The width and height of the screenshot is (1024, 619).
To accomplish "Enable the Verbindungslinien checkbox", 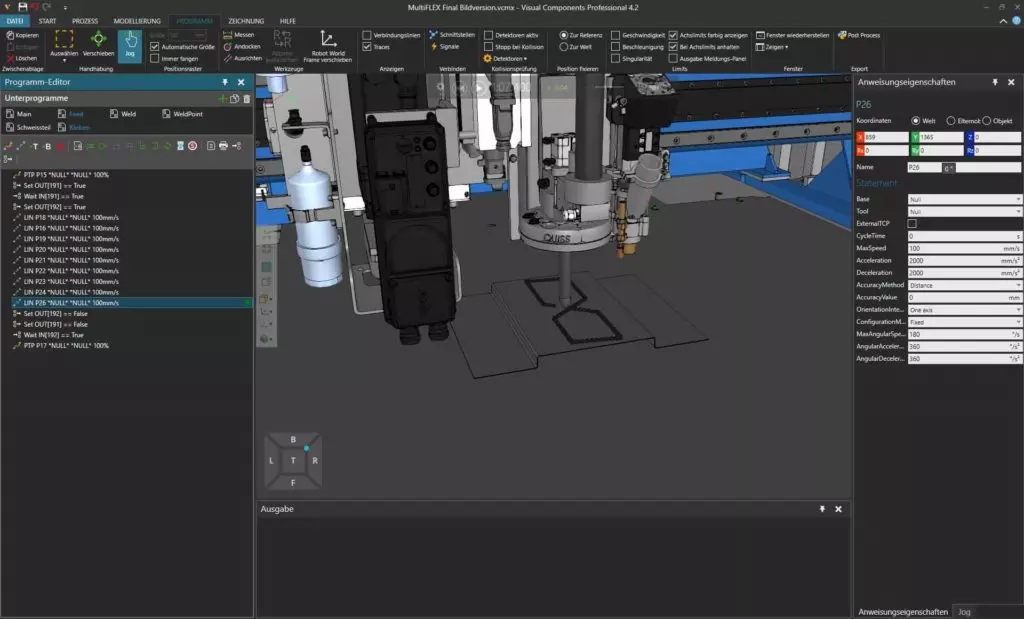I will click(367, 35).
